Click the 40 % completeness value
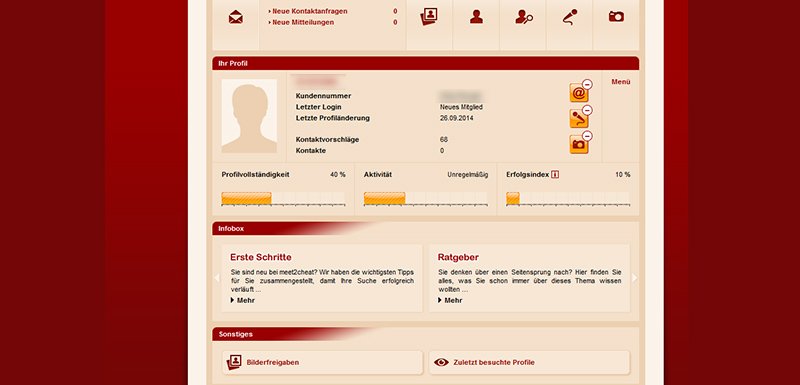Image resolution: width=800 pixels, height=385 pixels. 338,174
